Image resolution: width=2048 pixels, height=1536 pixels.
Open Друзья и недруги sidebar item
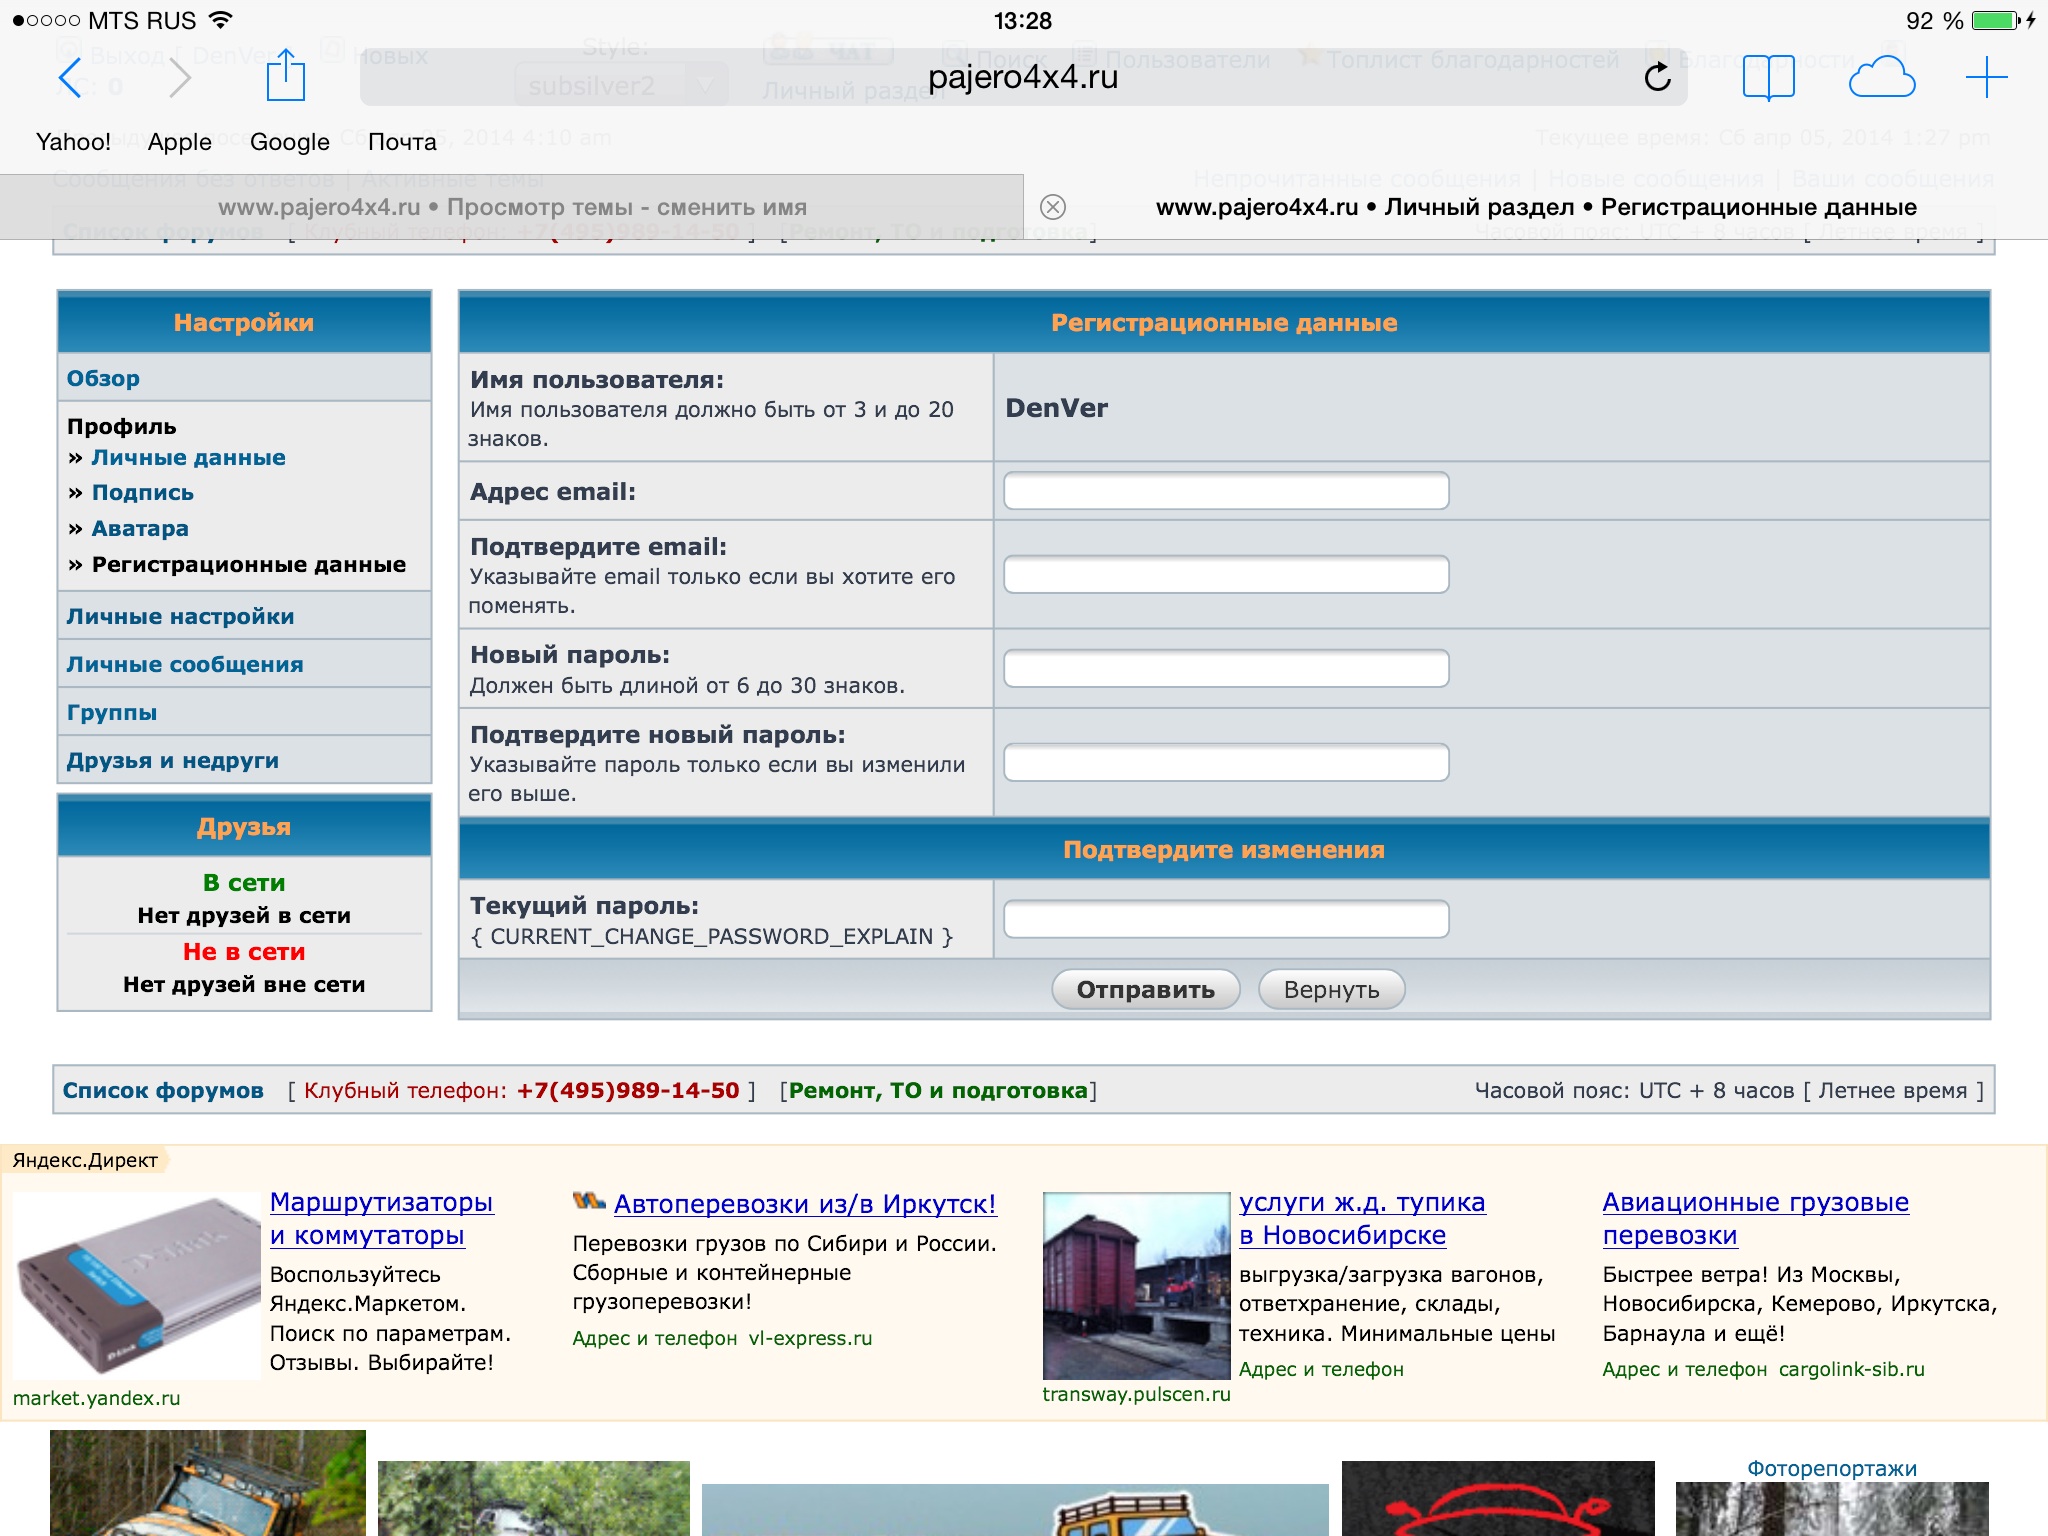[172, 760]
